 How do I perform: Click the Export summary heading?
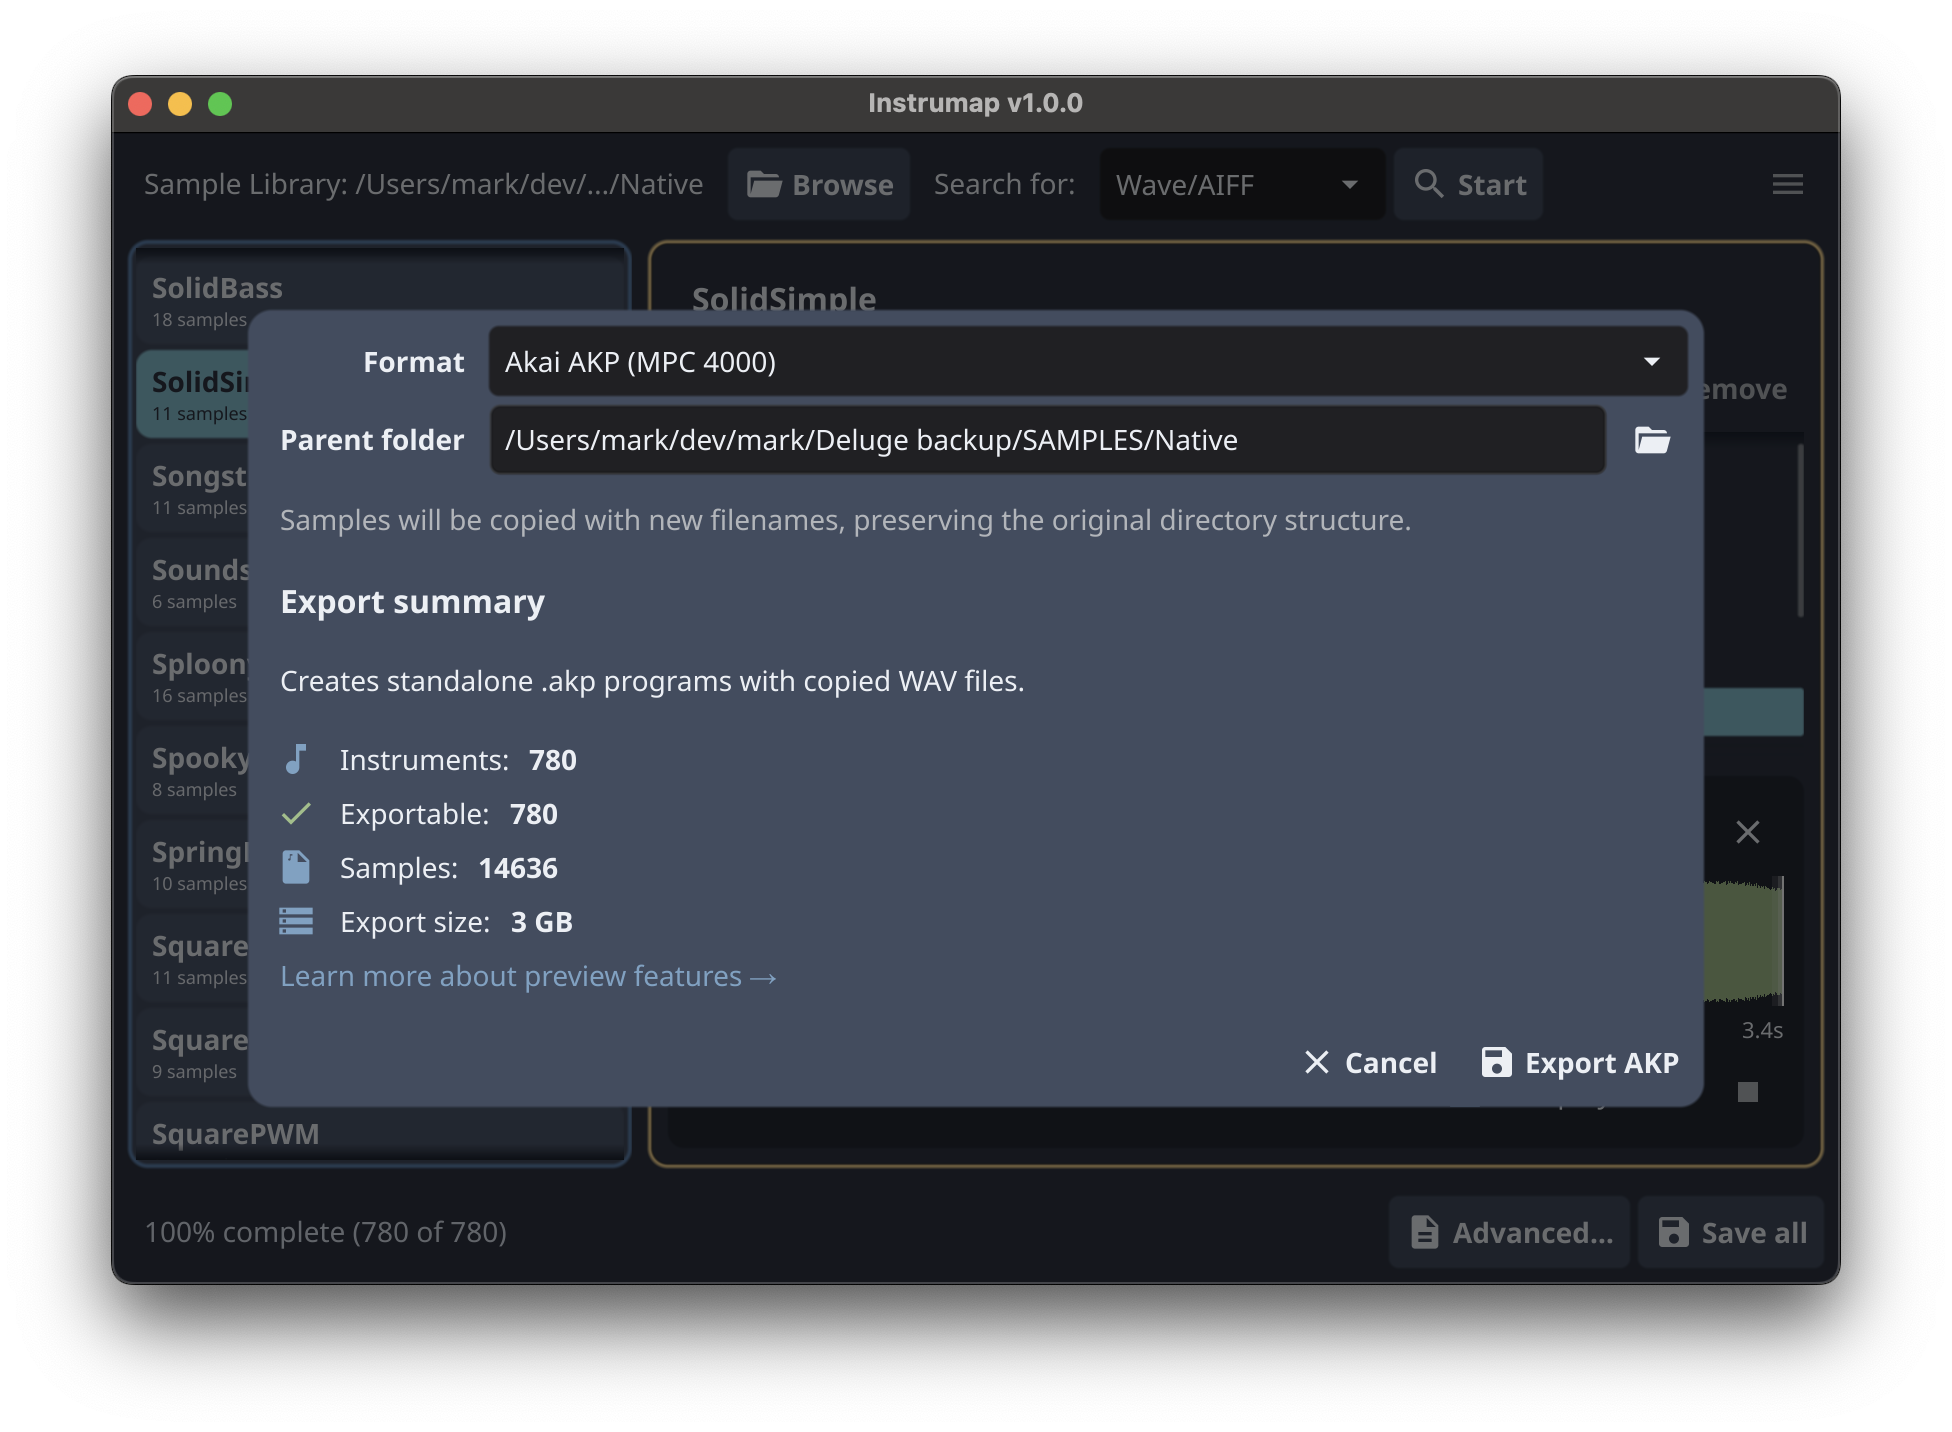(413, 602)
